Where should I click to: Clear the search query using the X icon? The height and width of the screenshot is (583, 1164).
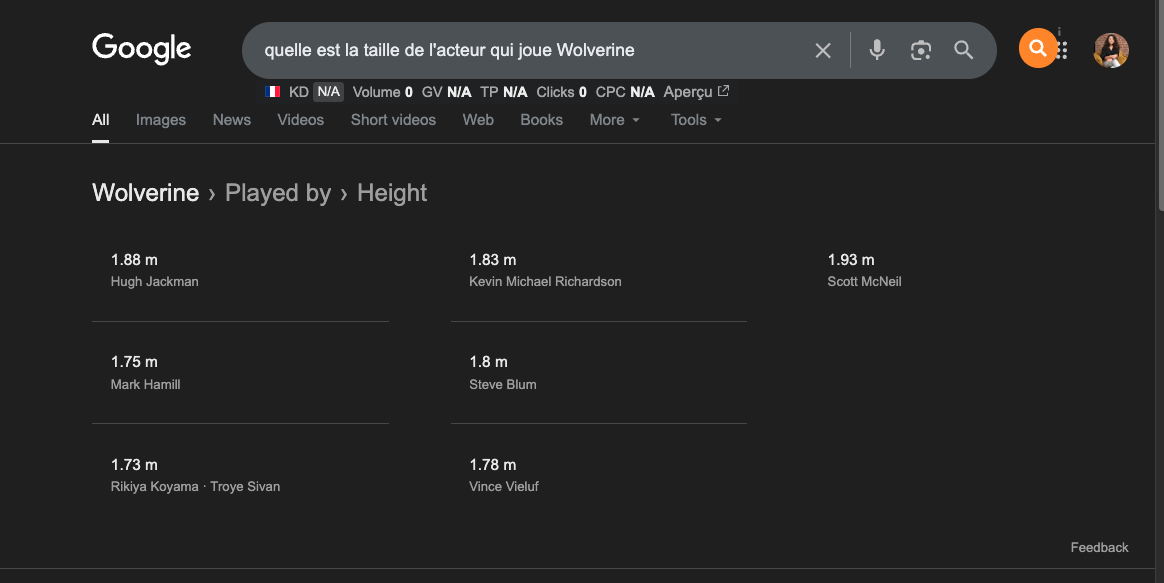click(822, 50)
